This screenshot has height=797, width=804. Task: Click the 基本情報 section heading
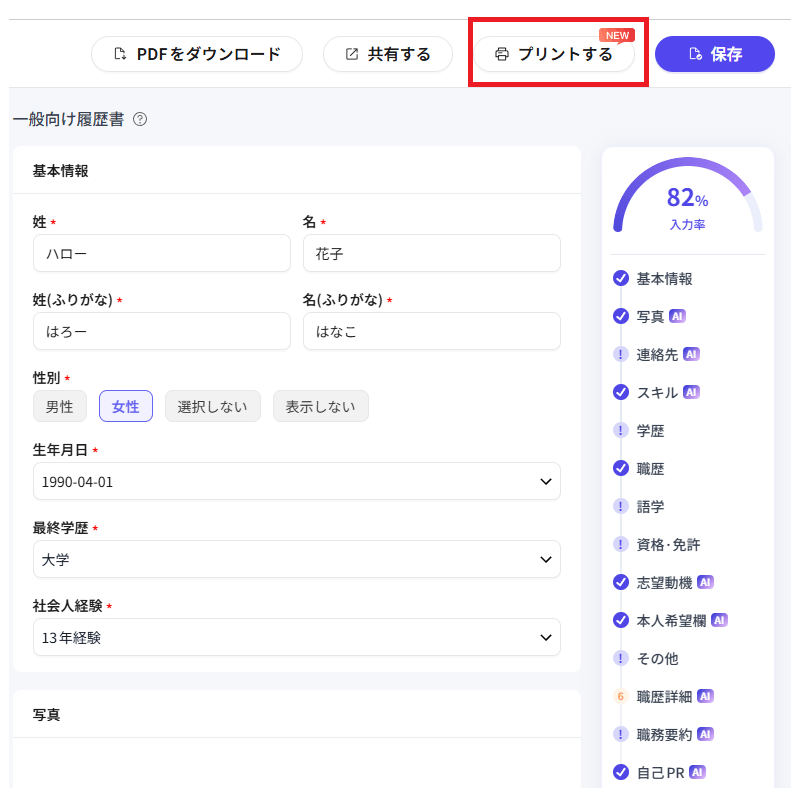(x=60, y=171)
